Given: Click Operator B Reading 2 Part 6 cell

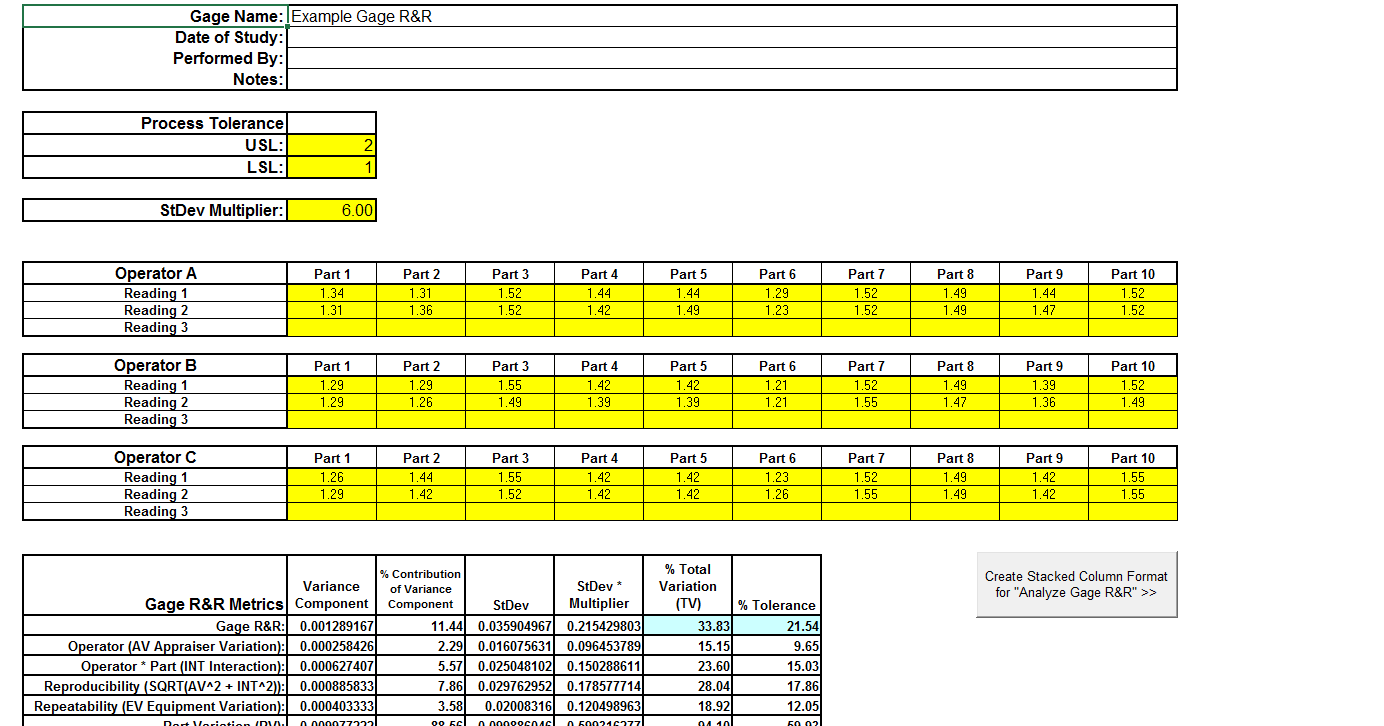Looking at the screenshot, I should [x=777, y=402].
